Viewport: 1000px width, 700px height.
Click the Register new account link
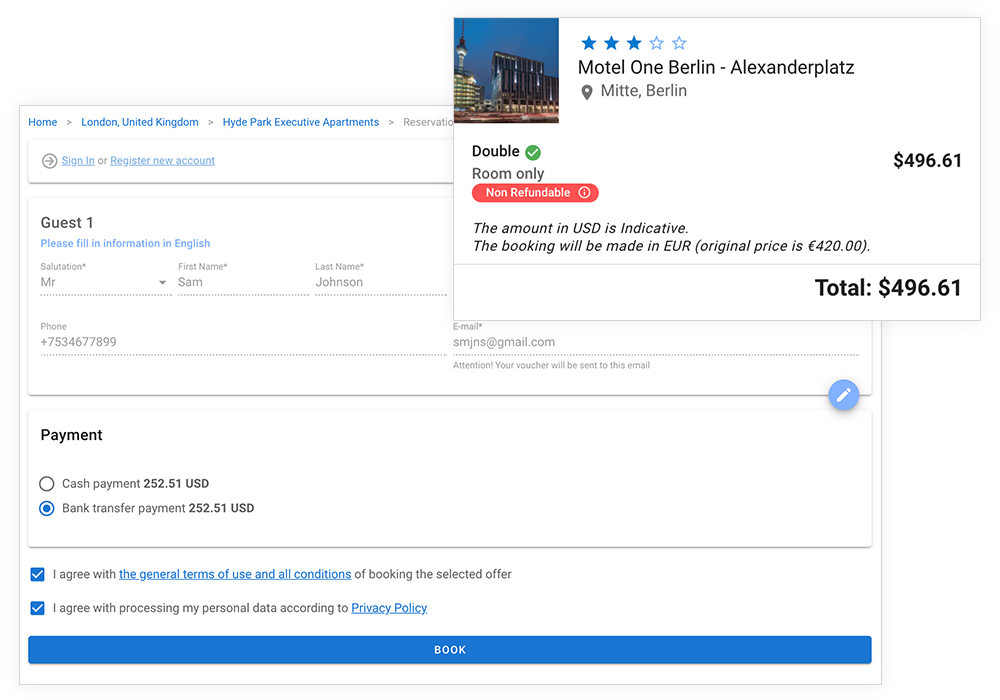point(162,160)
